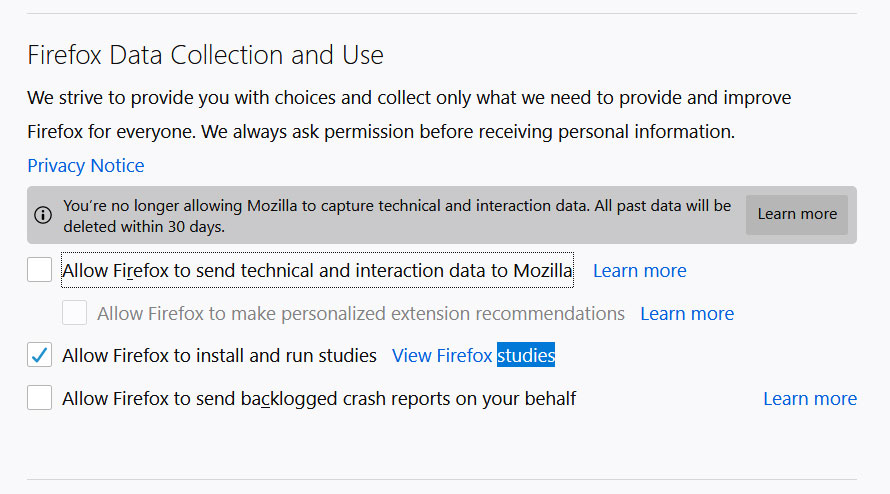Click the backlogged crash reports label text
The height and width of the screenshot is (494, 890).
pos(319,399)
